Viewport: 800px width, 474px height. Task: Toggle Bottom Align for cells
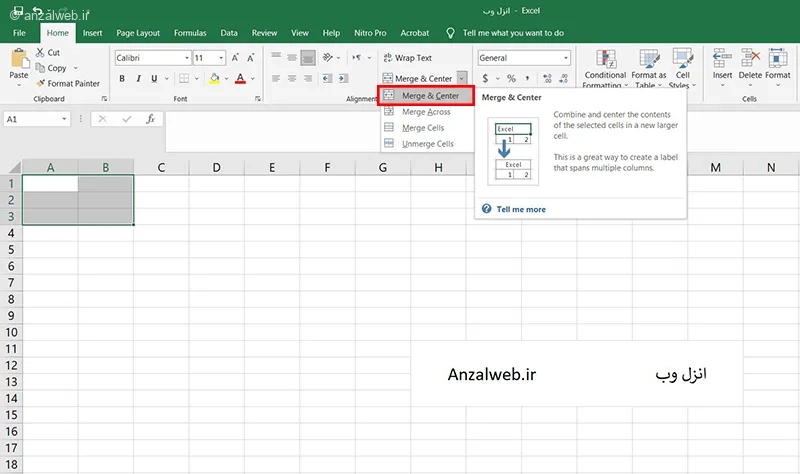pos(308,58)
